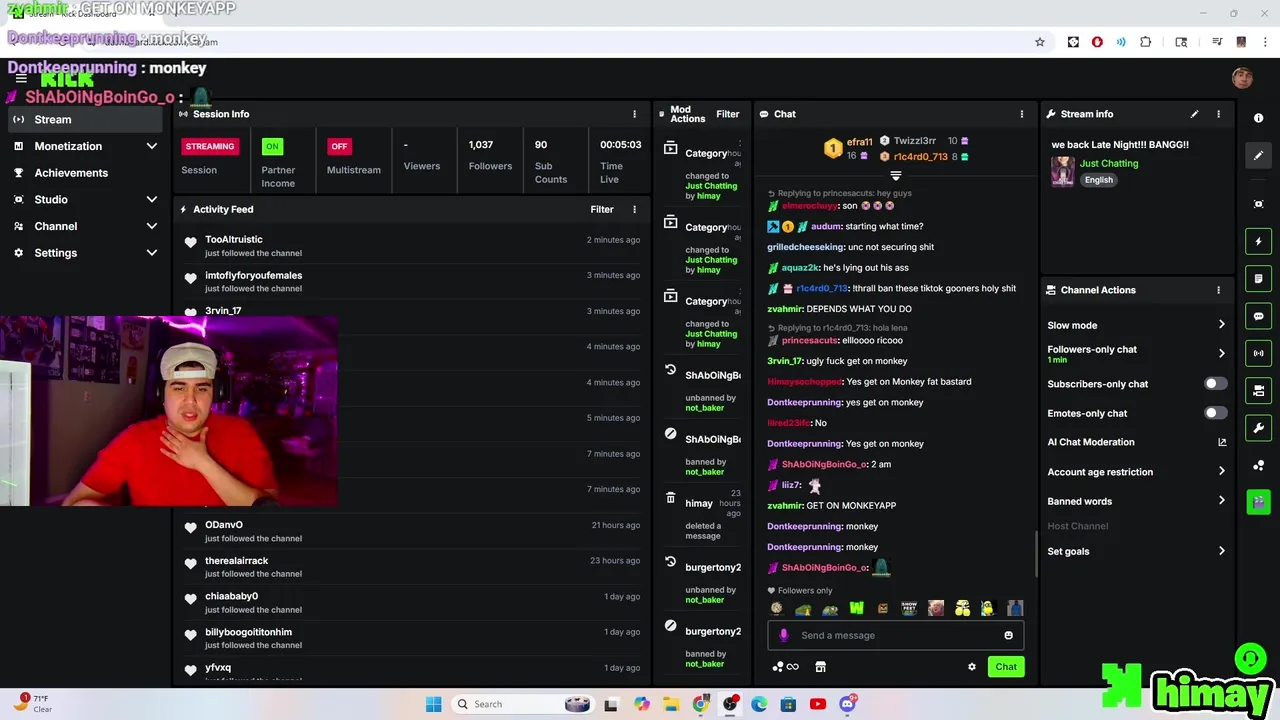
Task: Toggle Multistream OFF button
Action: [339, 146]
